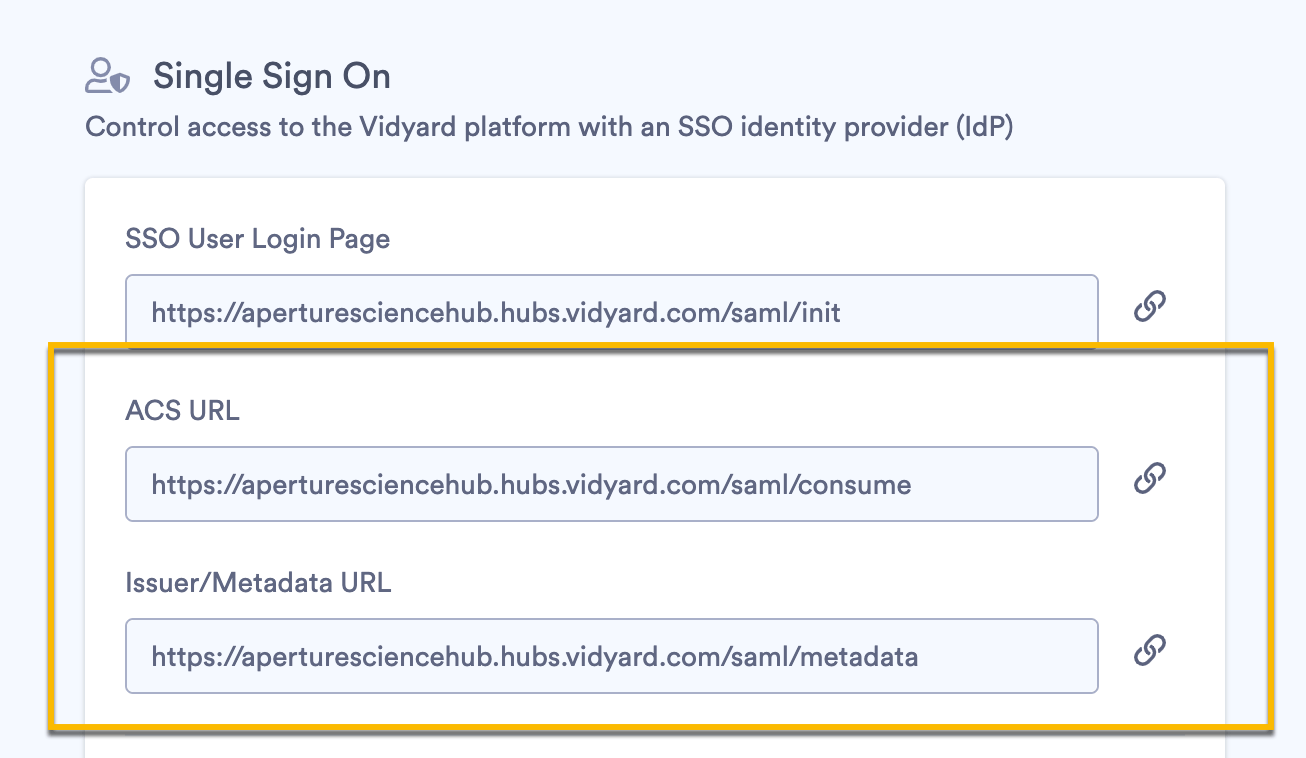Select the Issuer/Metadata URL input field

(610, 656)
